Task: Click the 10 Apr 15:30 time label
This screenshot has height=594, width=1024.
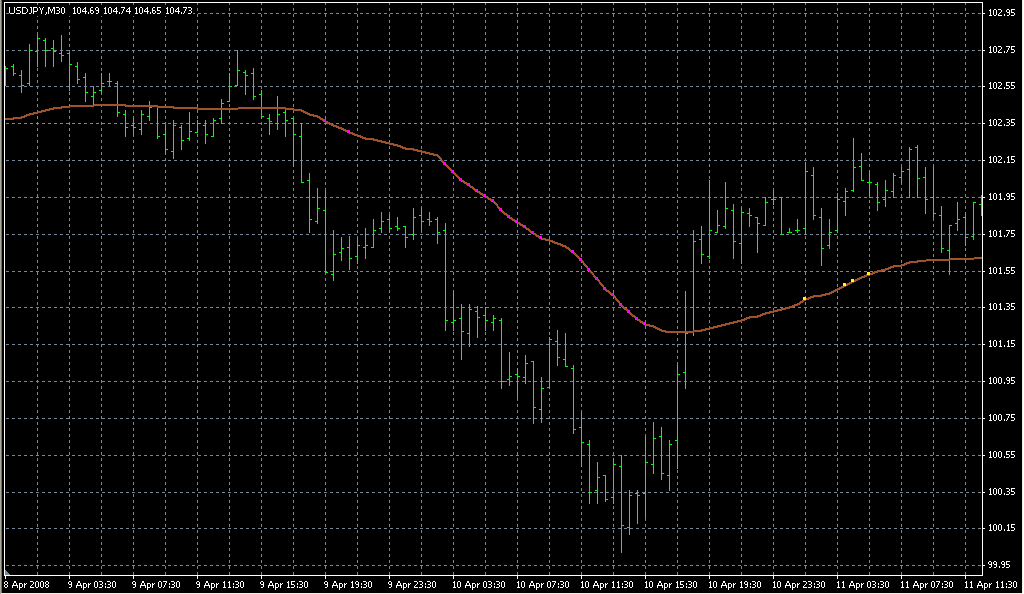Action: [x=670, y=584]
